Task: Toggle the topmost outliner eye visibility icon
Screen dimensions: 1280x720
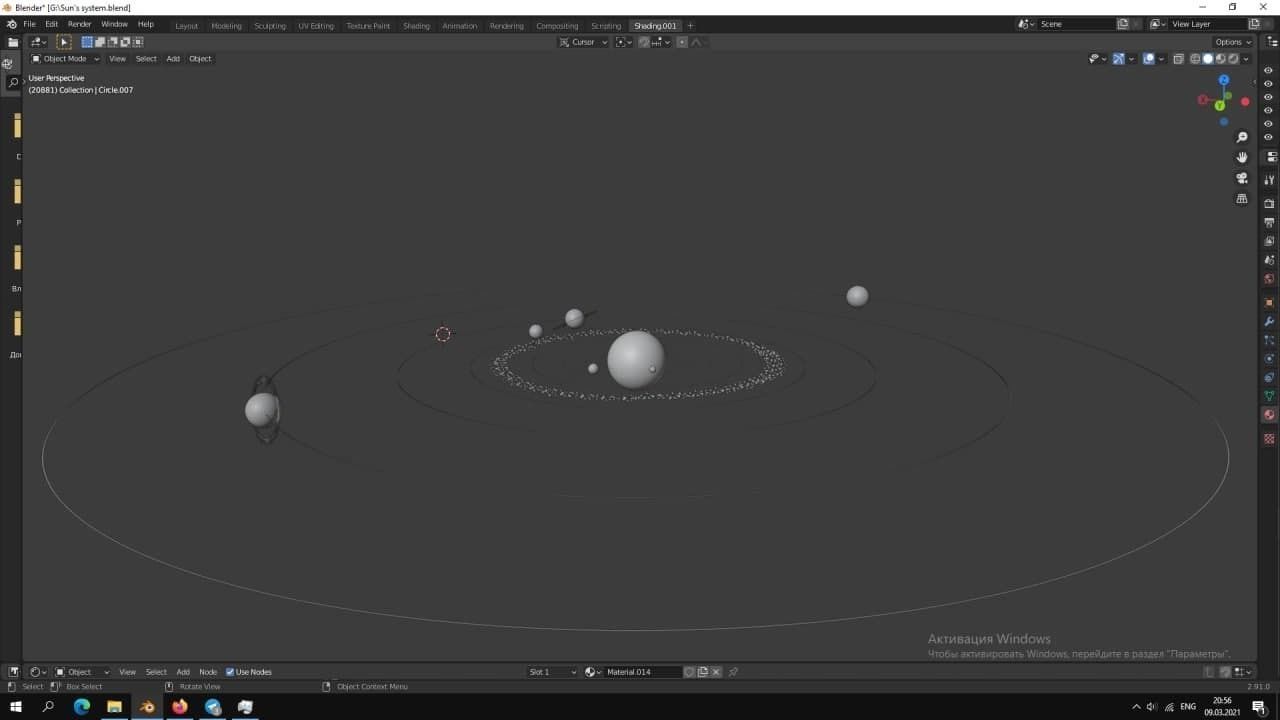Action: click(1269, 71)
